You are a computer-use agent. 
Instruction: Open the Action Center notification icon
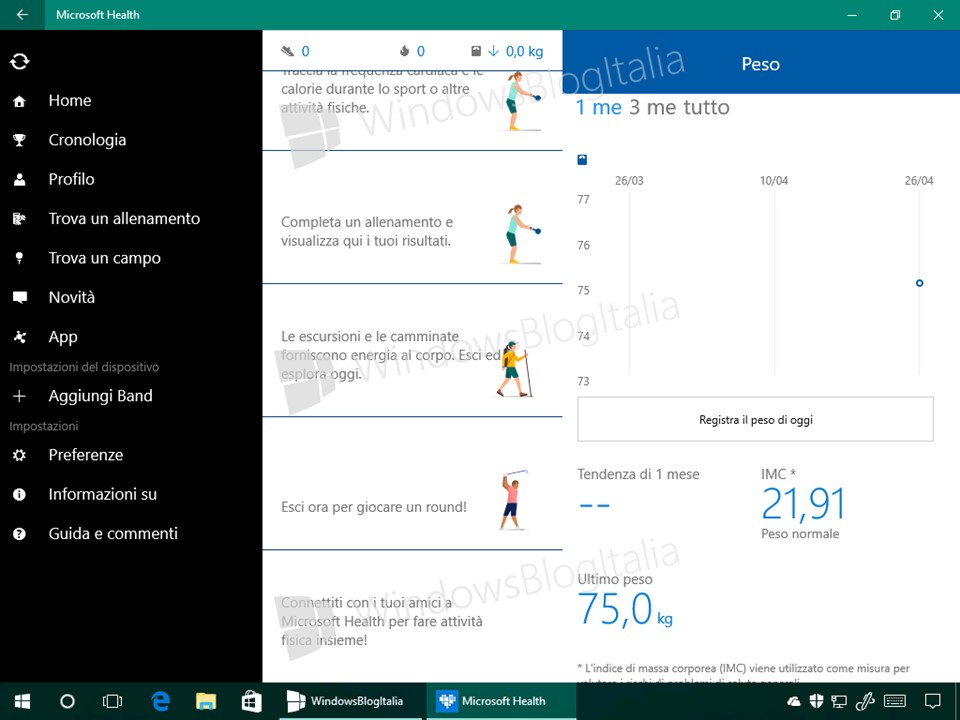click(932, 701)
